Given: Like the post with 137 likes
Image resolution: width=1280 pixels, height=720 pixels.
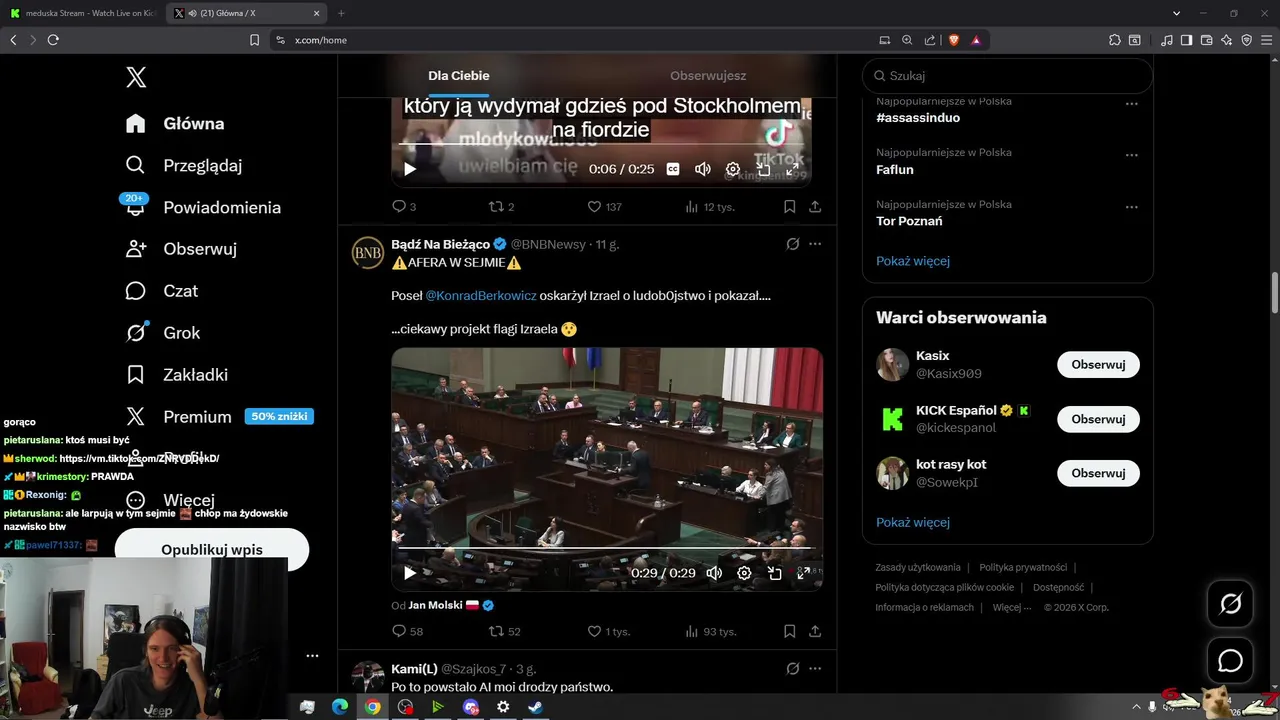Looking at the screenshot, I should pyautogui.click(x=604, y=207).
